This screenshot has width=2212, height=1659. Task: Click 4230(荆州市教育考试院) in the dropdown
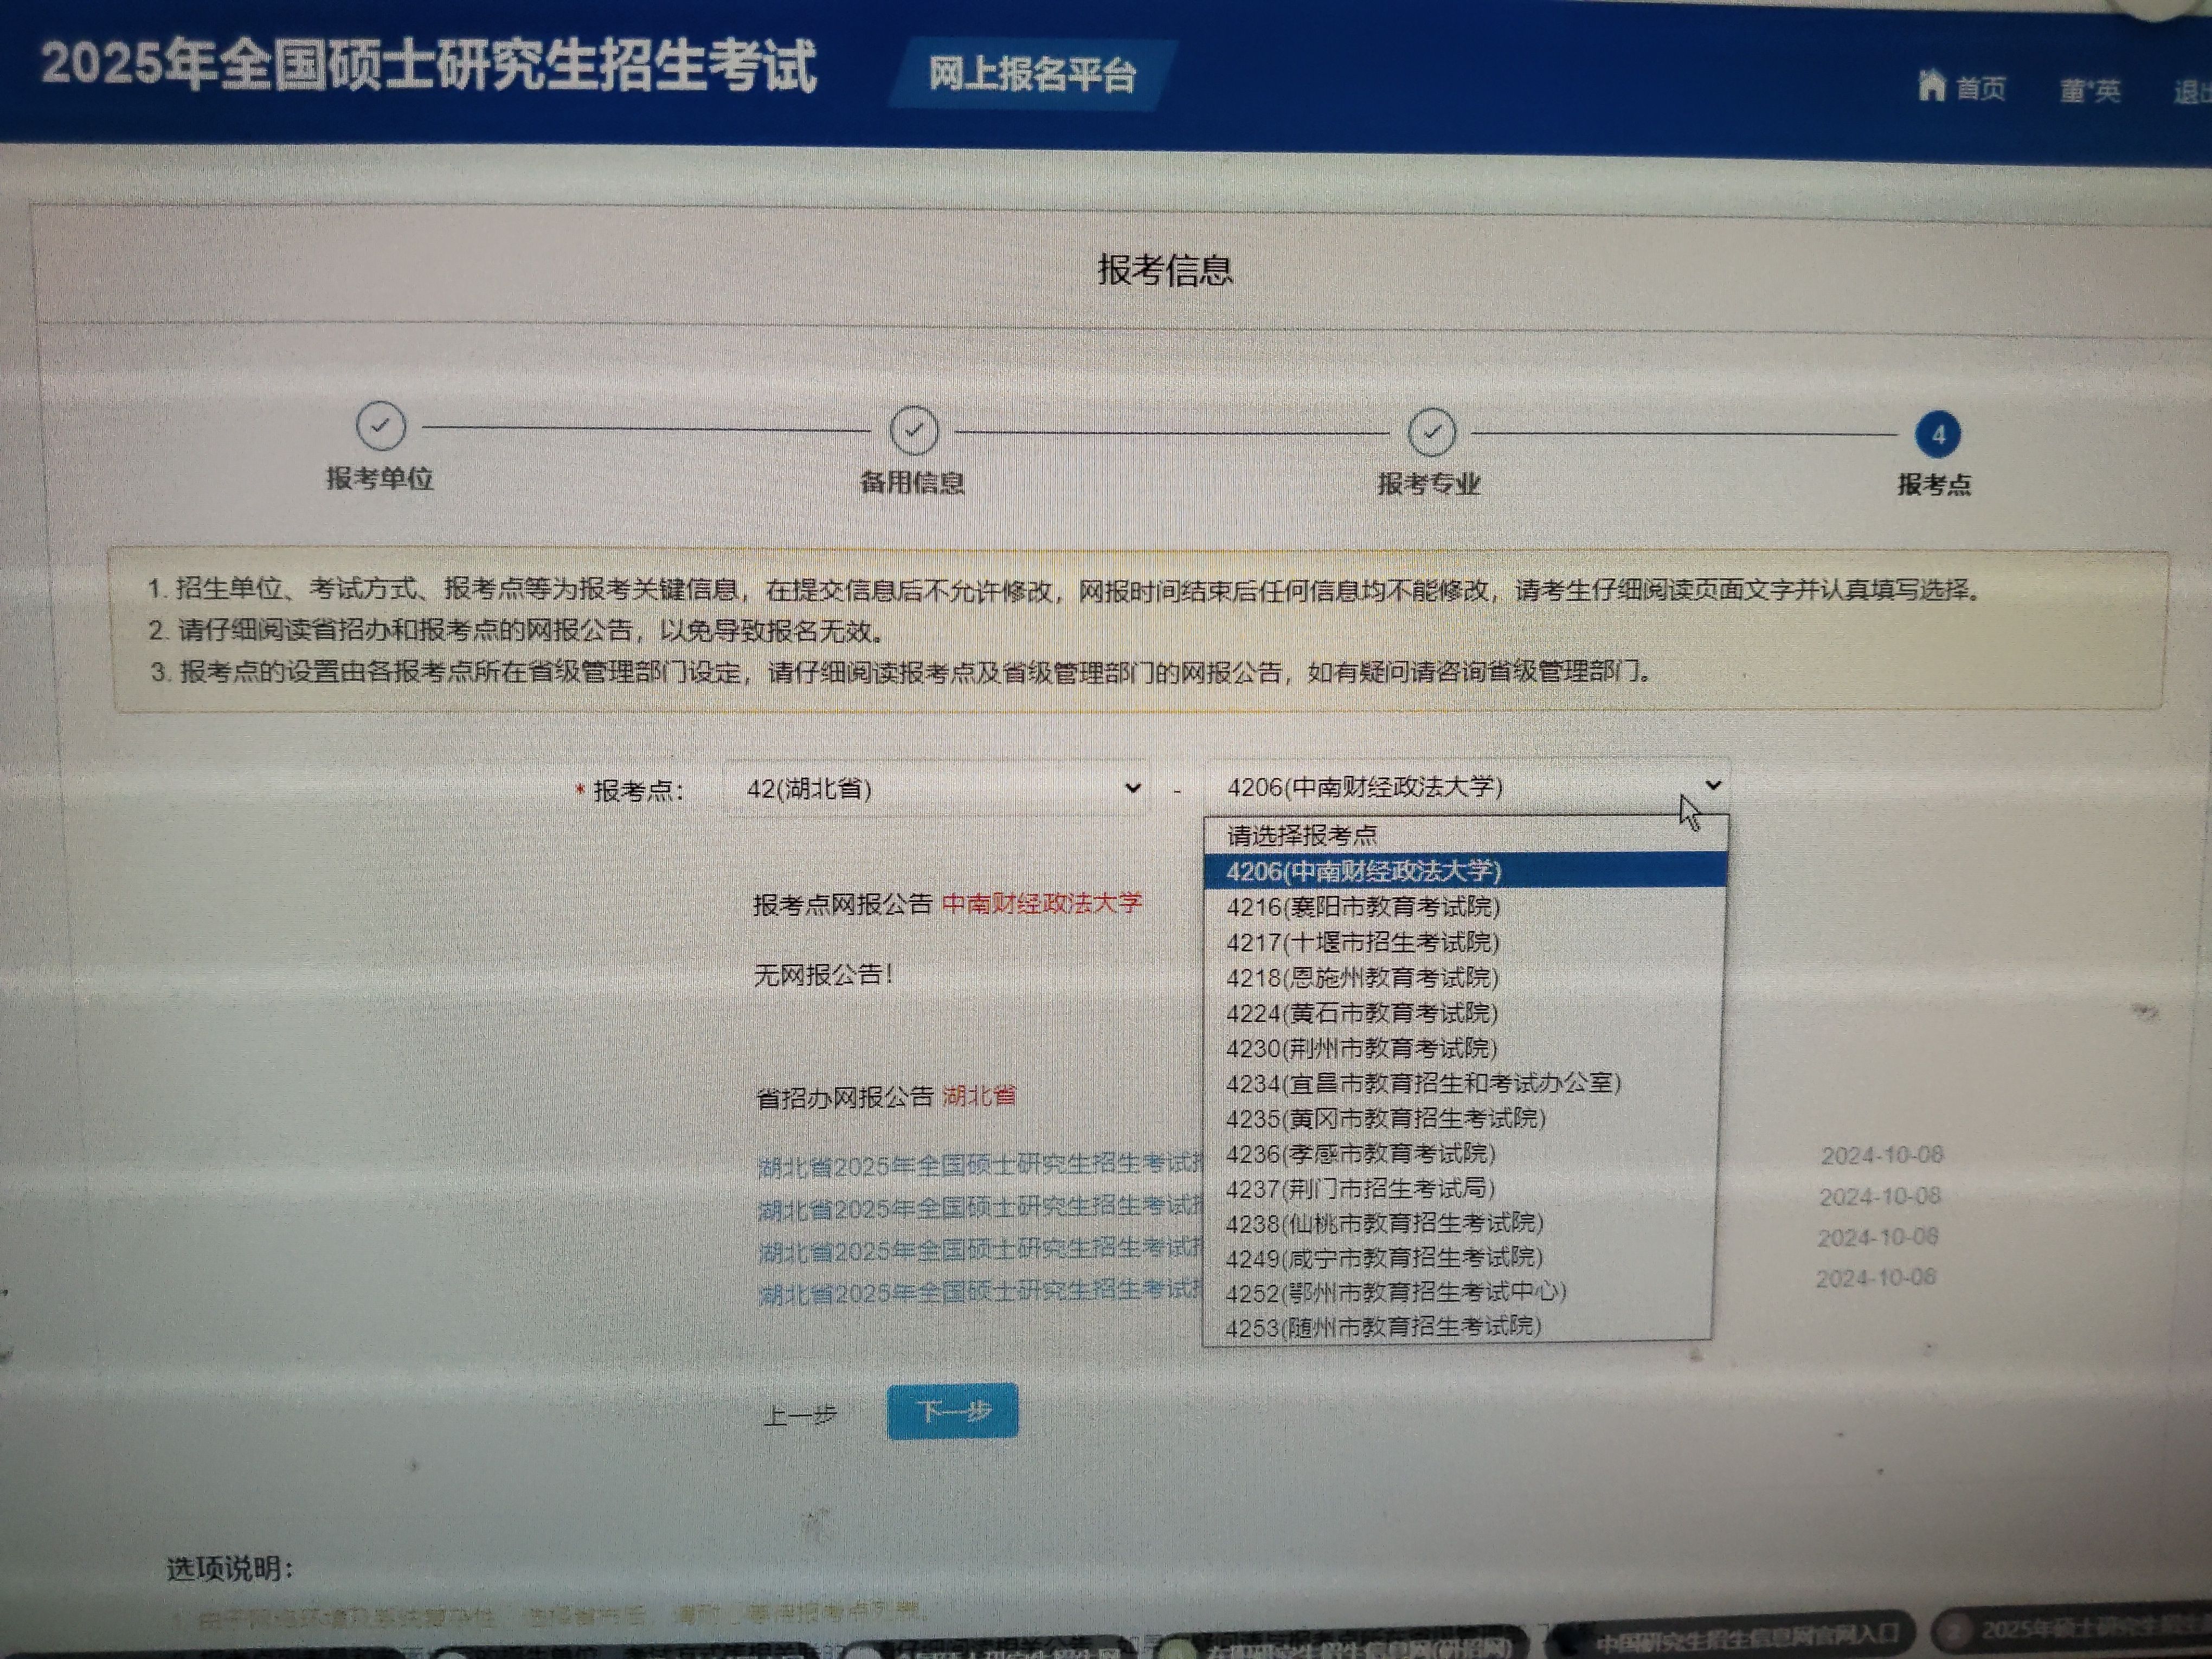(x=1361, y=1048)
